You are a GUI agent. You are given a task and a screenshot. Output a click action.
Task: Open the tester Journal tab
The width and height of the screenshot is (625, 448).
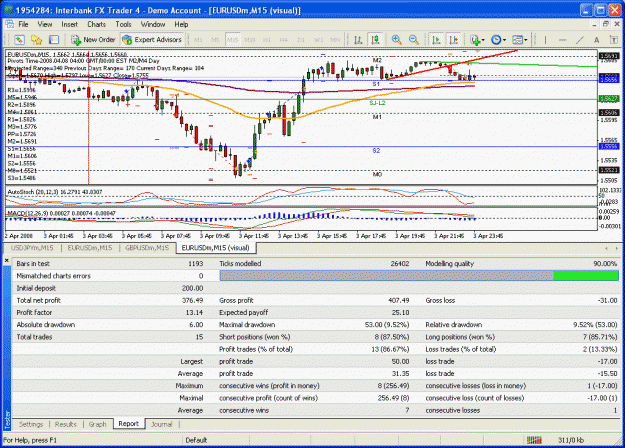coord(161,424)
